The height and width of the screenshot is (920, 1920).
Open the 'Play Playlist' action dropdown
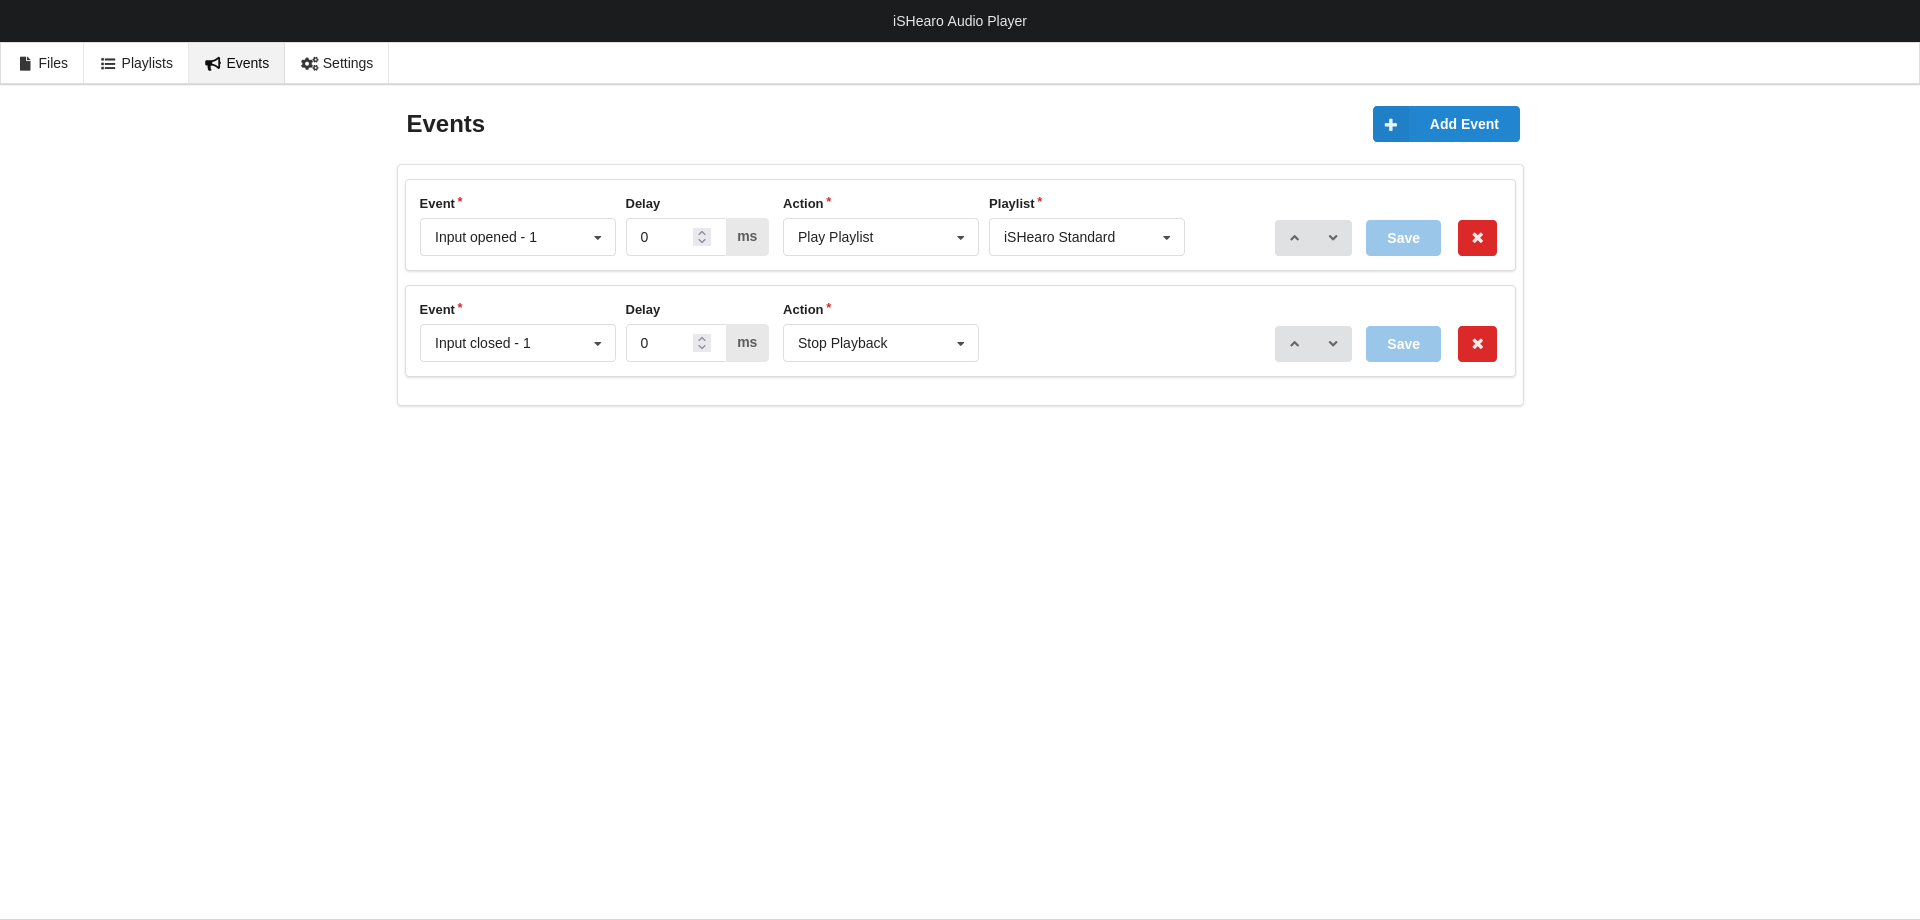pyautogui.click(x=880, y=237)
